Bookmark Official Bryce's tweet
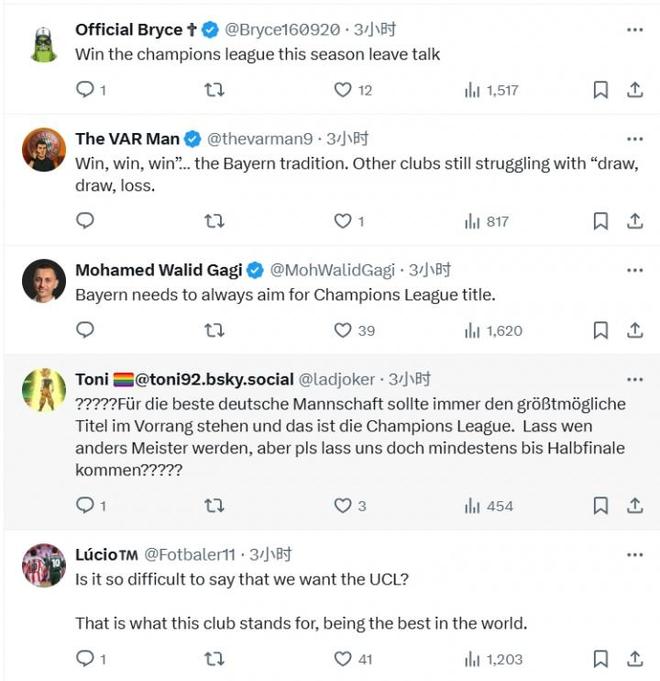The image size is (660, 681). (x=600, y=90)
